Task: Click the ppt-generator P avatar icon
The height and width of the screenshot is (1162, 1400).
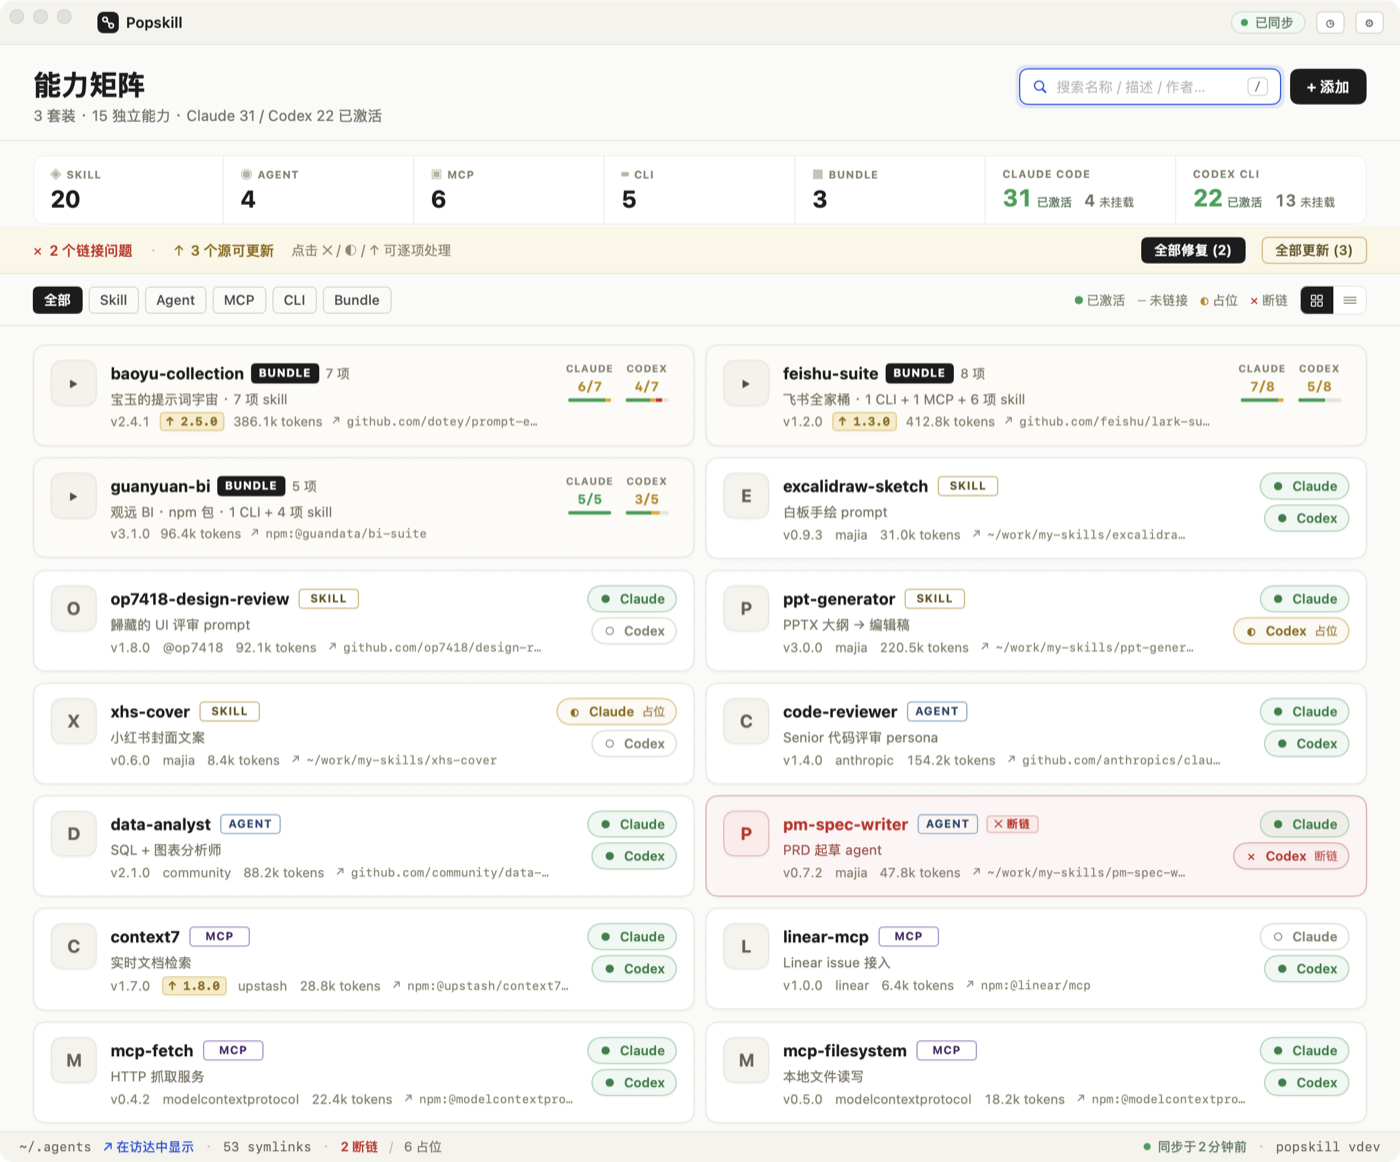Action: pyautogui.click(x=746, y=608)
